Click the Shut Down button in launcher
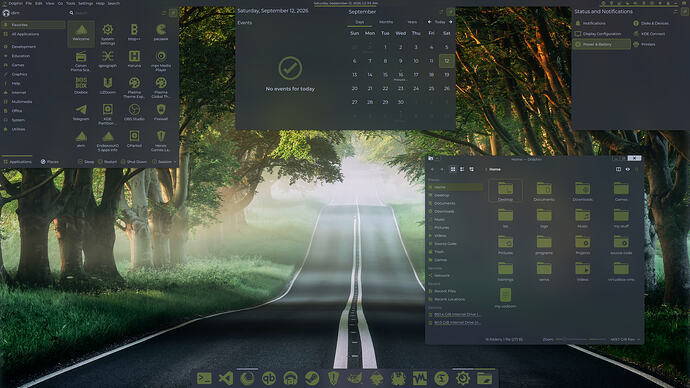Viewport: 690px width, 388px height. click(x=134, y=162)
